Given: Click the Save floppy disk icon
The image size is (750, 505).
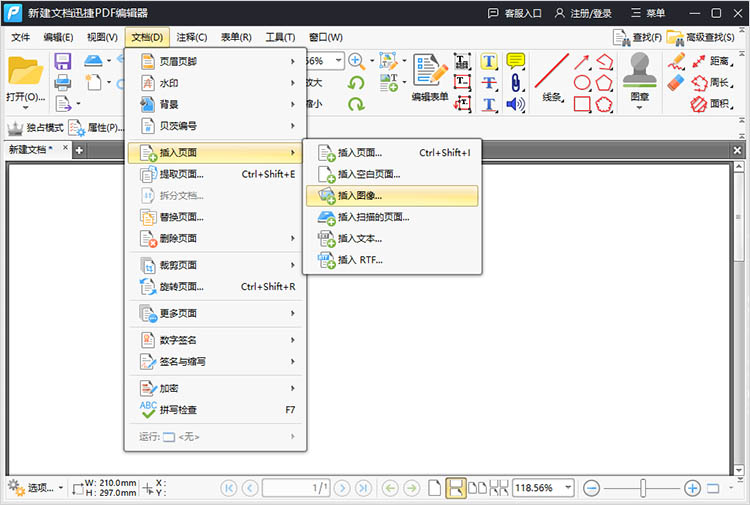Looking at the screenshot, I should (63, 61).
